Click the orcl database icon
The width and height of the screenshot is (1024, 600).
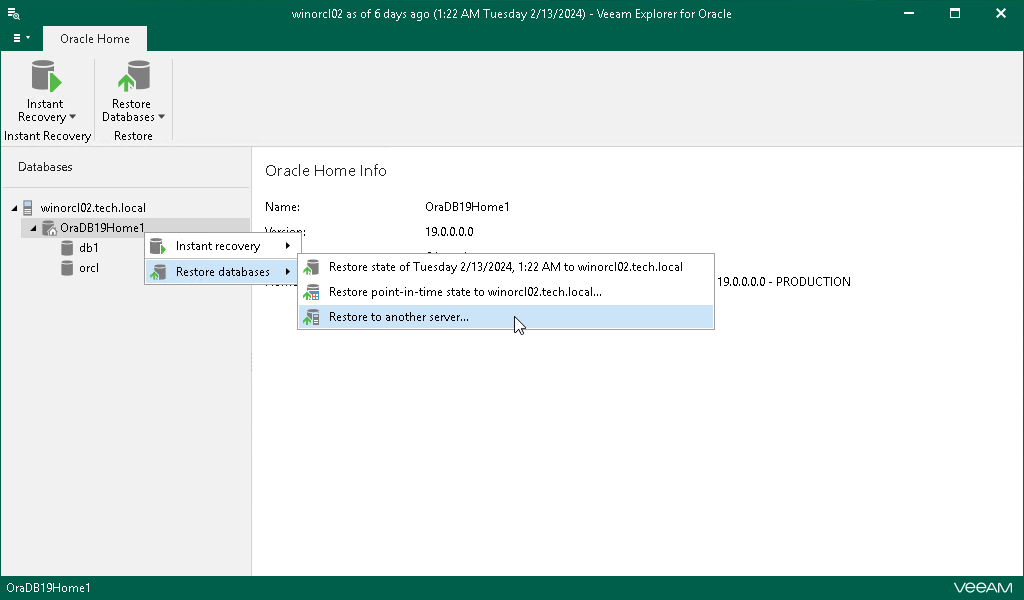point(67,268)
